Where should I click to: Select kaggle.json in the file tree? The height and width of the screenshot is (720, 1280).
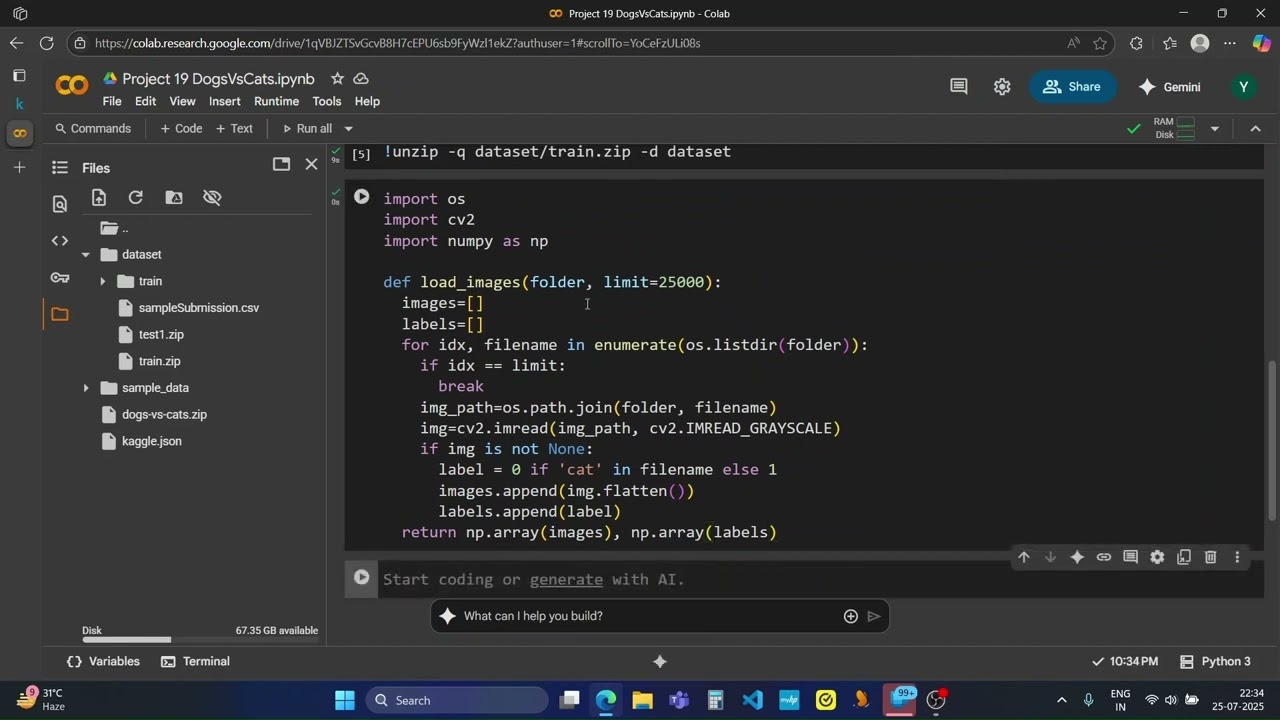[x=151, y=441]
